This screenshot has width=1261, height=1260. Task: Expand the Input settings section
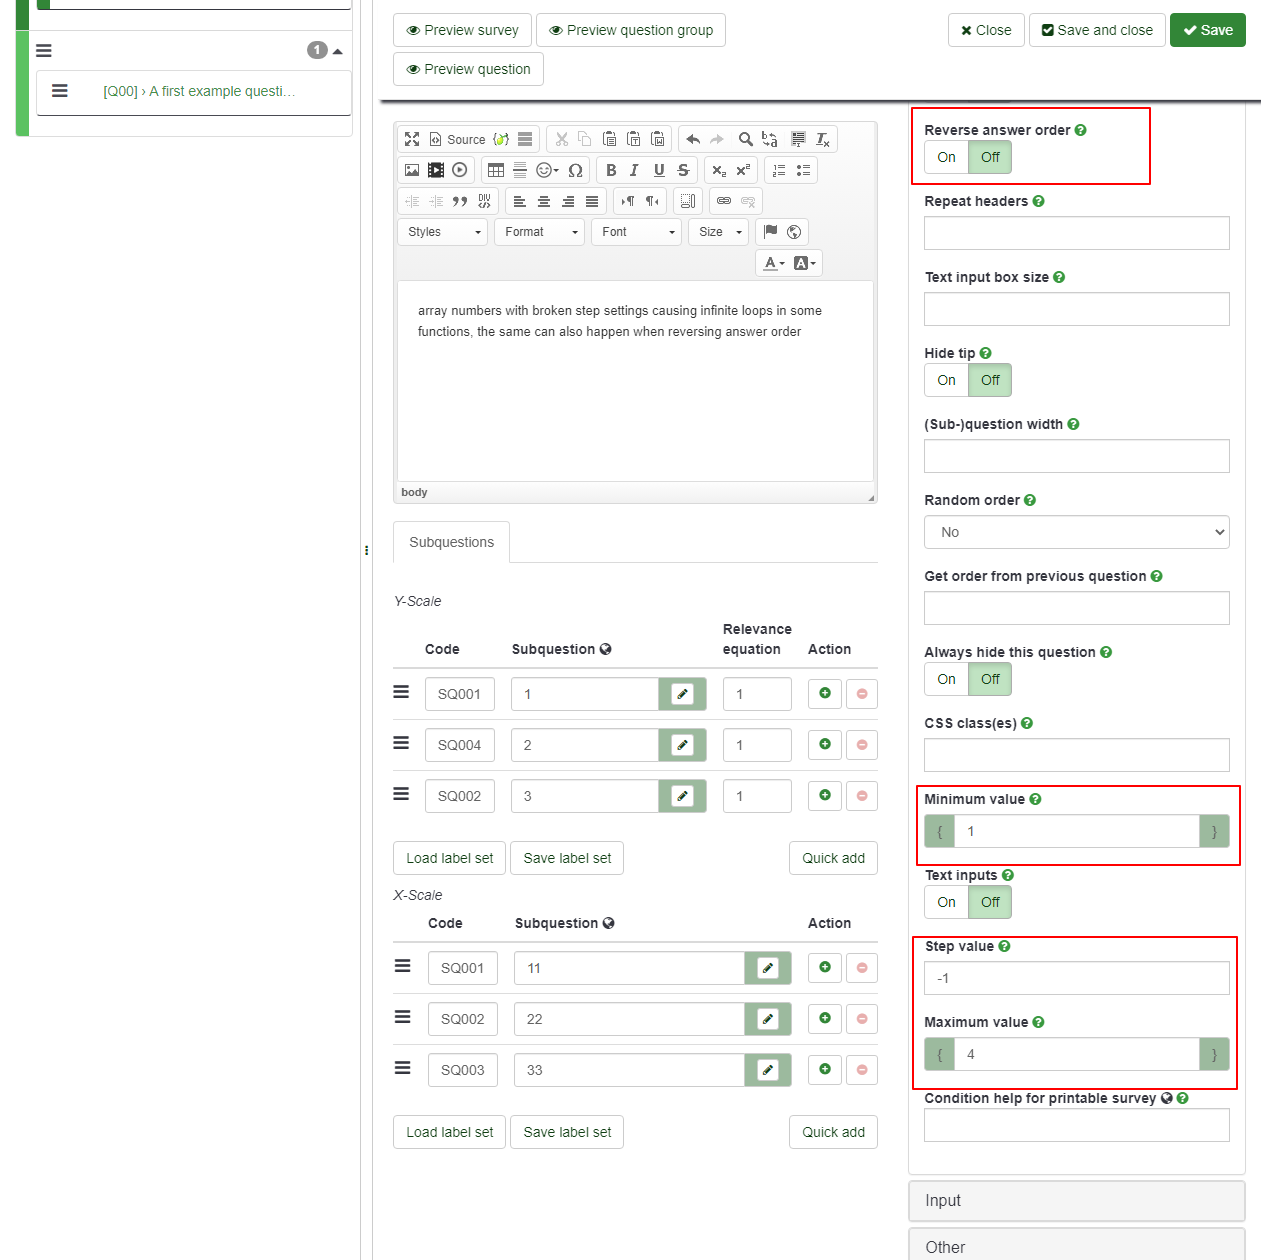1076,1200
